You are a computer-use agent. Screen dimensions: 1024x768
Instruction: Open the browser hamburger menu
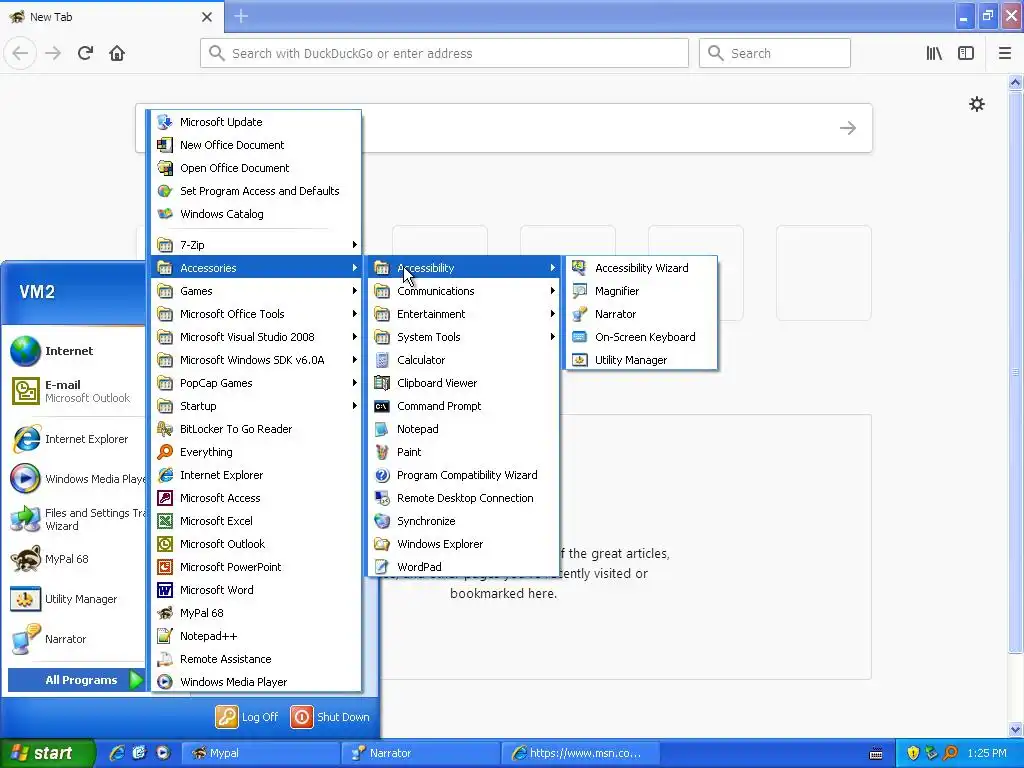coord(1005,53)
